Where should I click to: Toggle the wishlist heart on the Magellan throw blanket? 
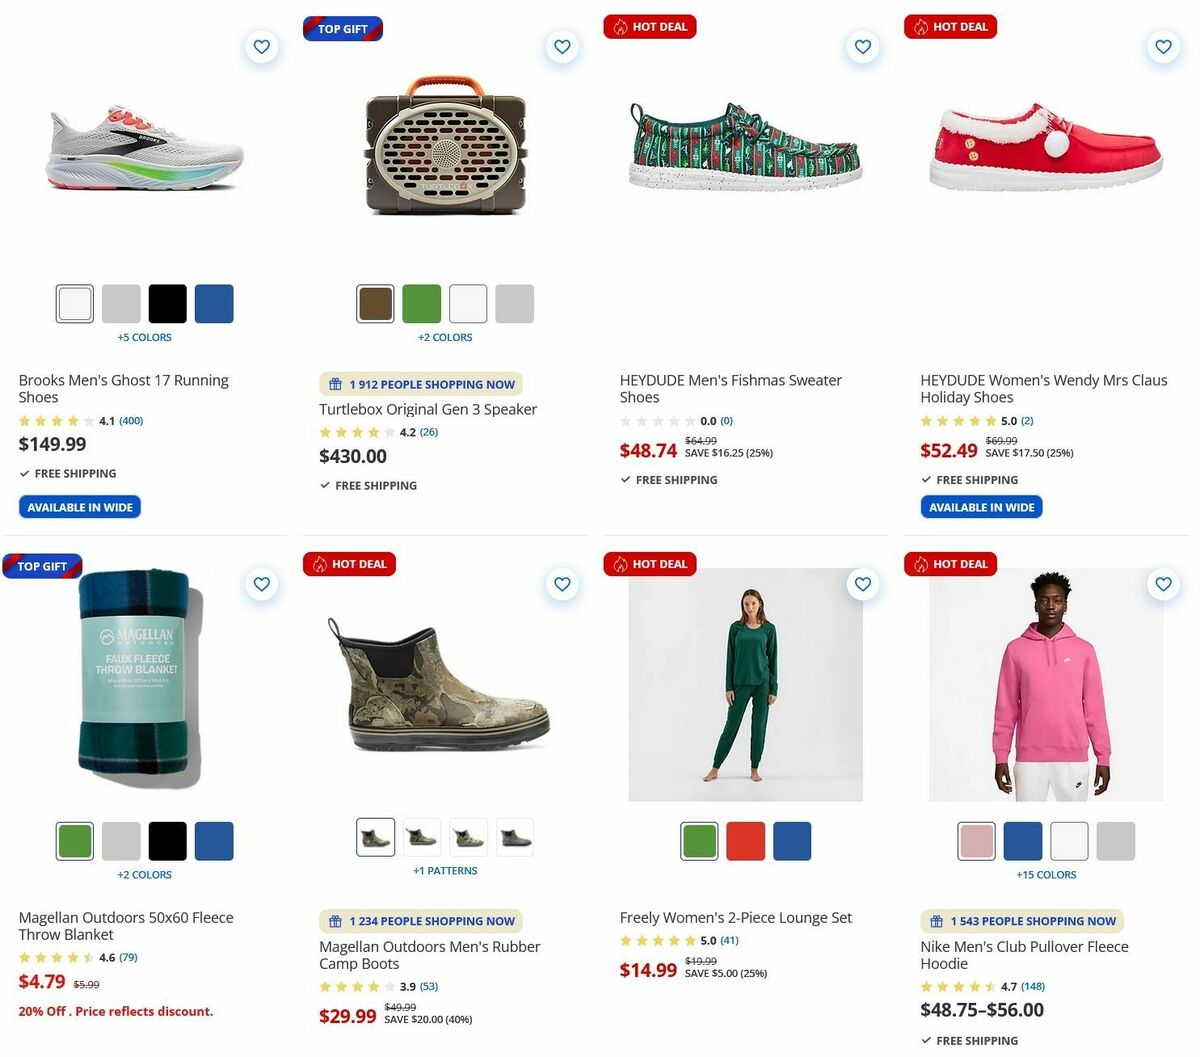(261, 584)
